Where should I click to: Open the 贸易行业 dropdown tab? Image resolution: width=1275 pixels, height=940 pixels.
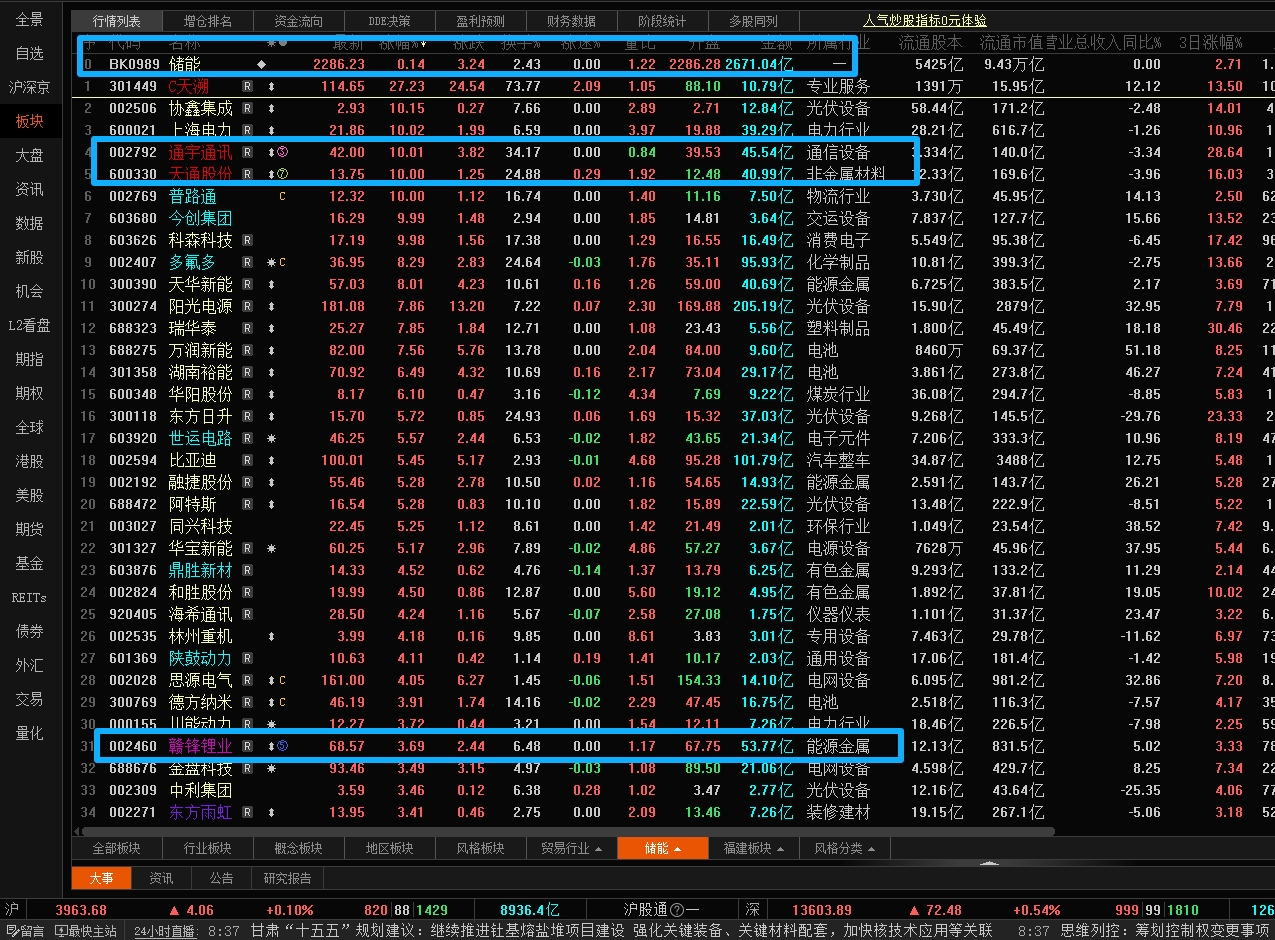(572, 848)
